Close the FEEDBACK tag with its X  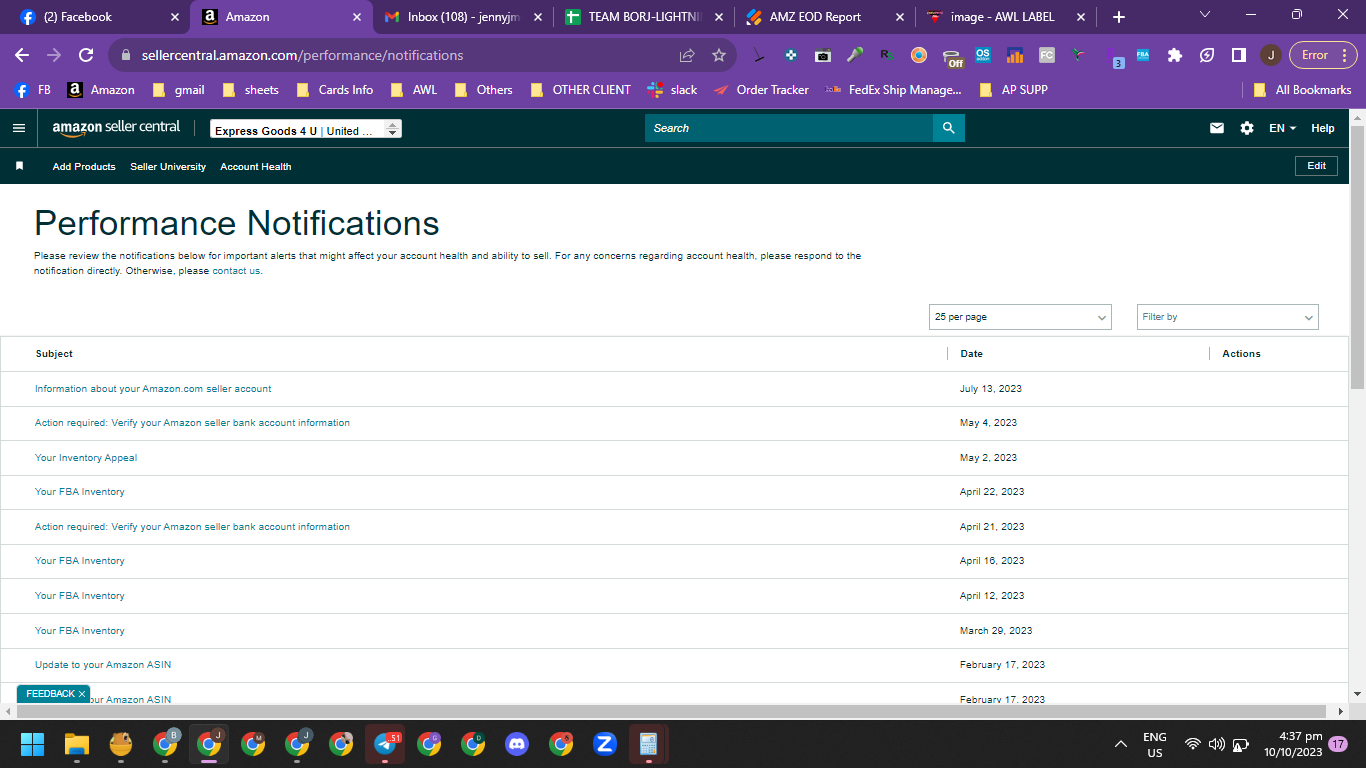[x=82, y=694]
